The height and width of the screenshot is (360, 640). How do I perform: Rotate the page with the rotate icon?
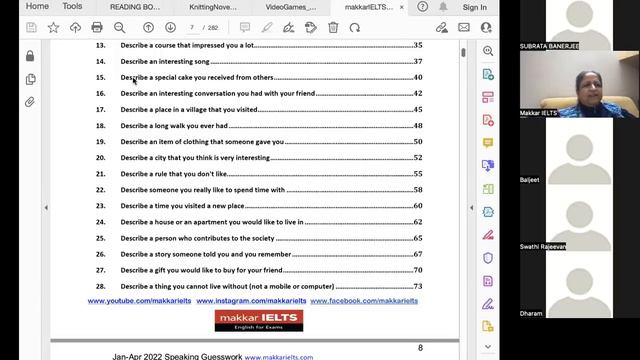coord(355,28)
